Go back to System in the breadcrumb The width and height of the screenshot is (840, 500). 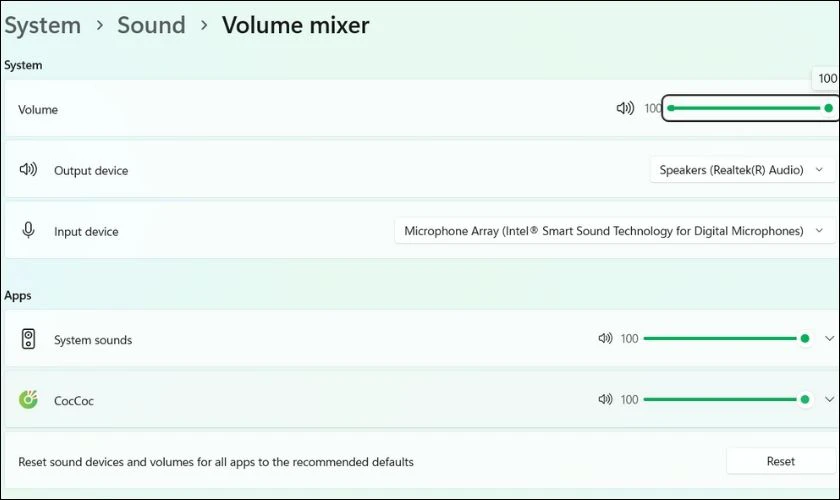click(42, 25)
